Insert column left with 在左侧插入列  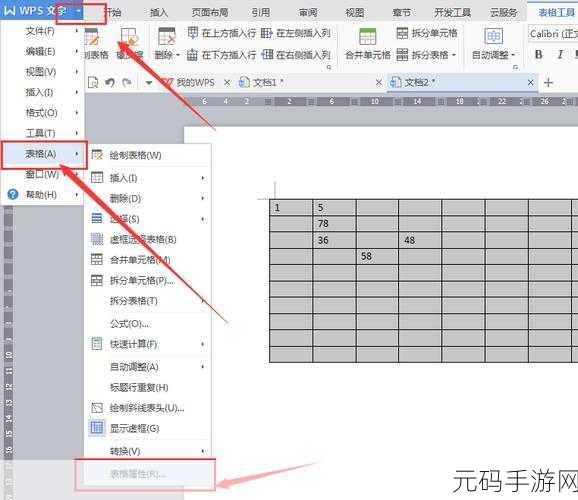pos(296,33)
